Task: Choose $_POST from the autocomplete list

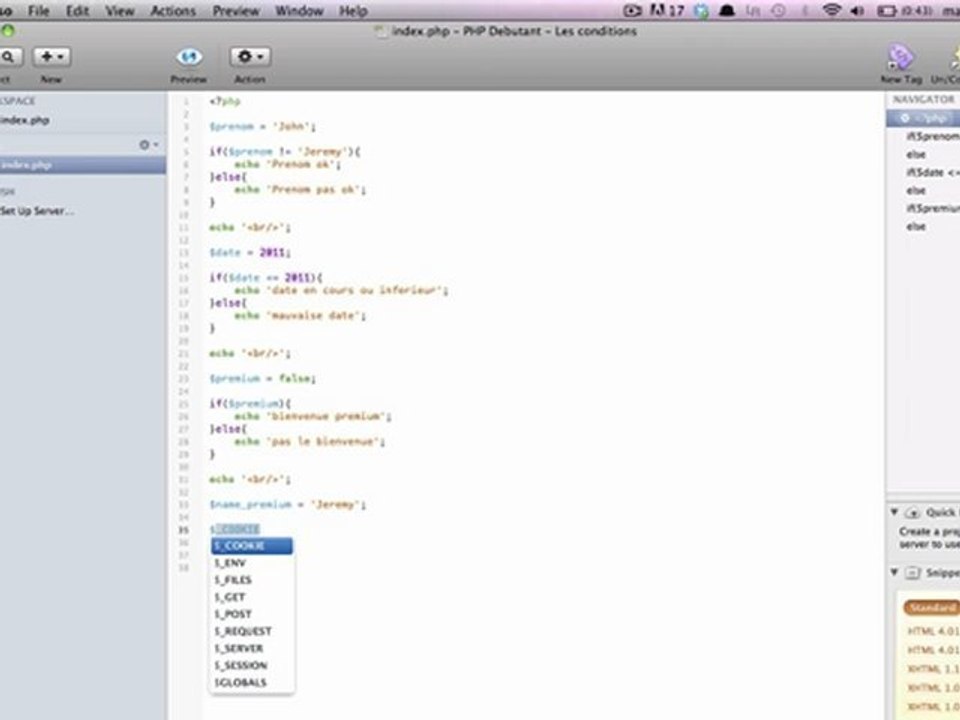Action: (252, 614)
